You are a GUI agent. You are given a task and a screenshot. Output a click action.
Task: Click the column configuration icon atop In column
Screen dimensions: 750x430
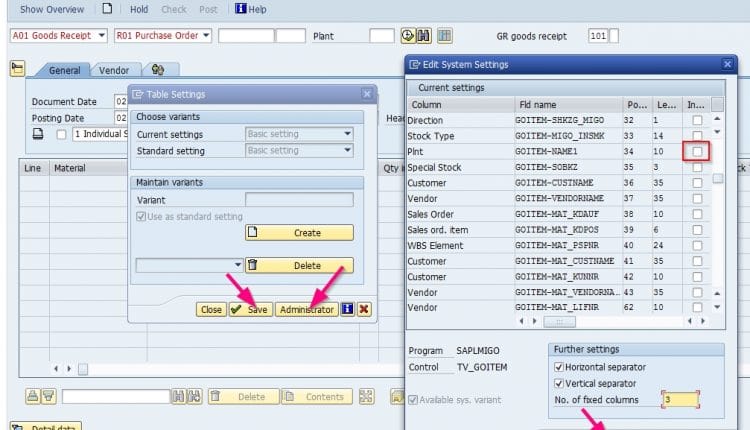[717, 104]
